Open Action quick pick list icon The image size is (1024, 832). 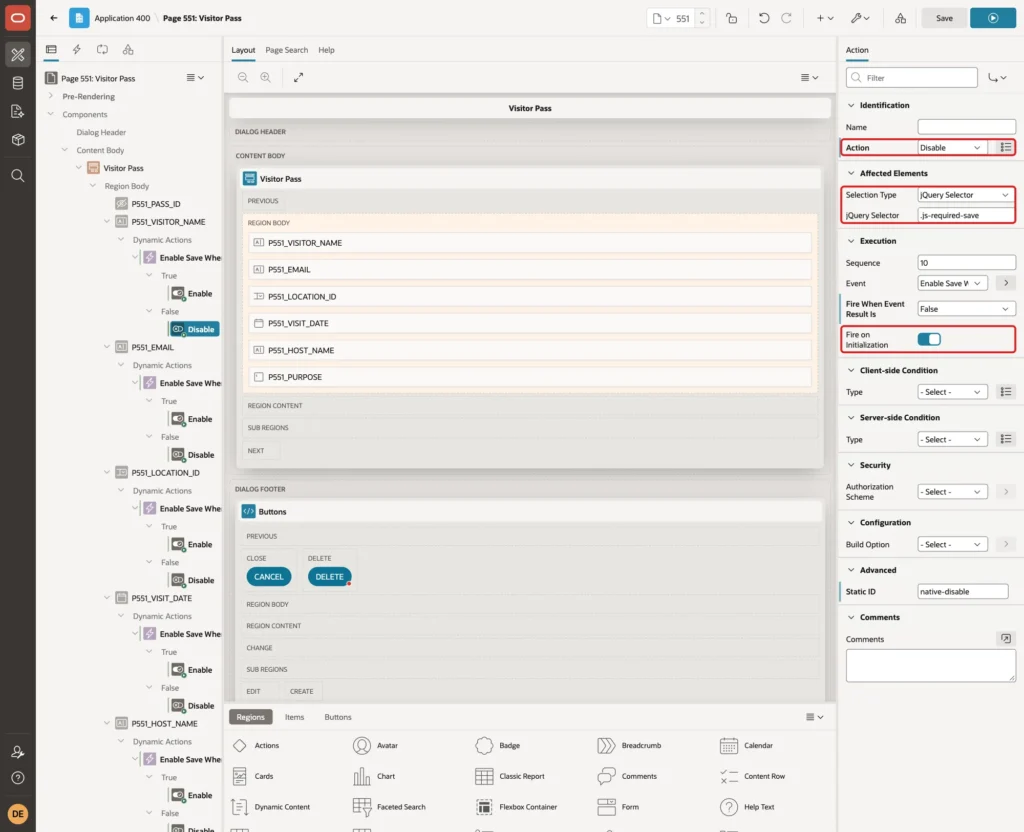pyautogui.click(x=1006, y=148)
